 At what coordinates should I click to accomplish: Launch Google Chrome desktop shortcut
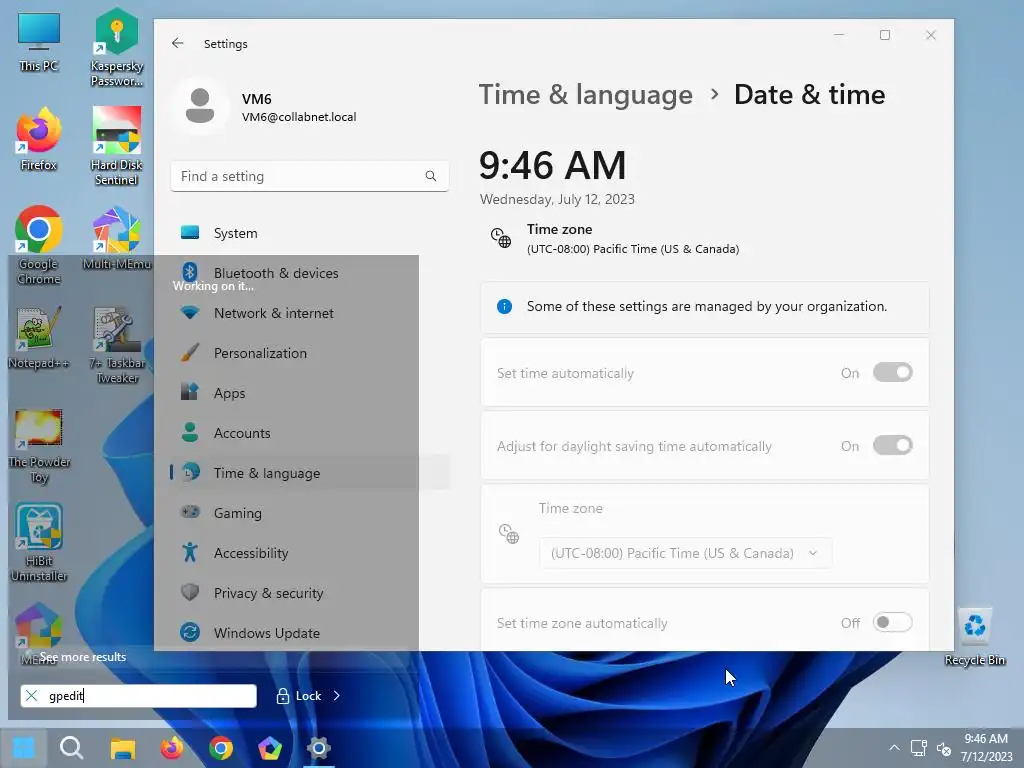pyautogui.click(x=39, y=246)
